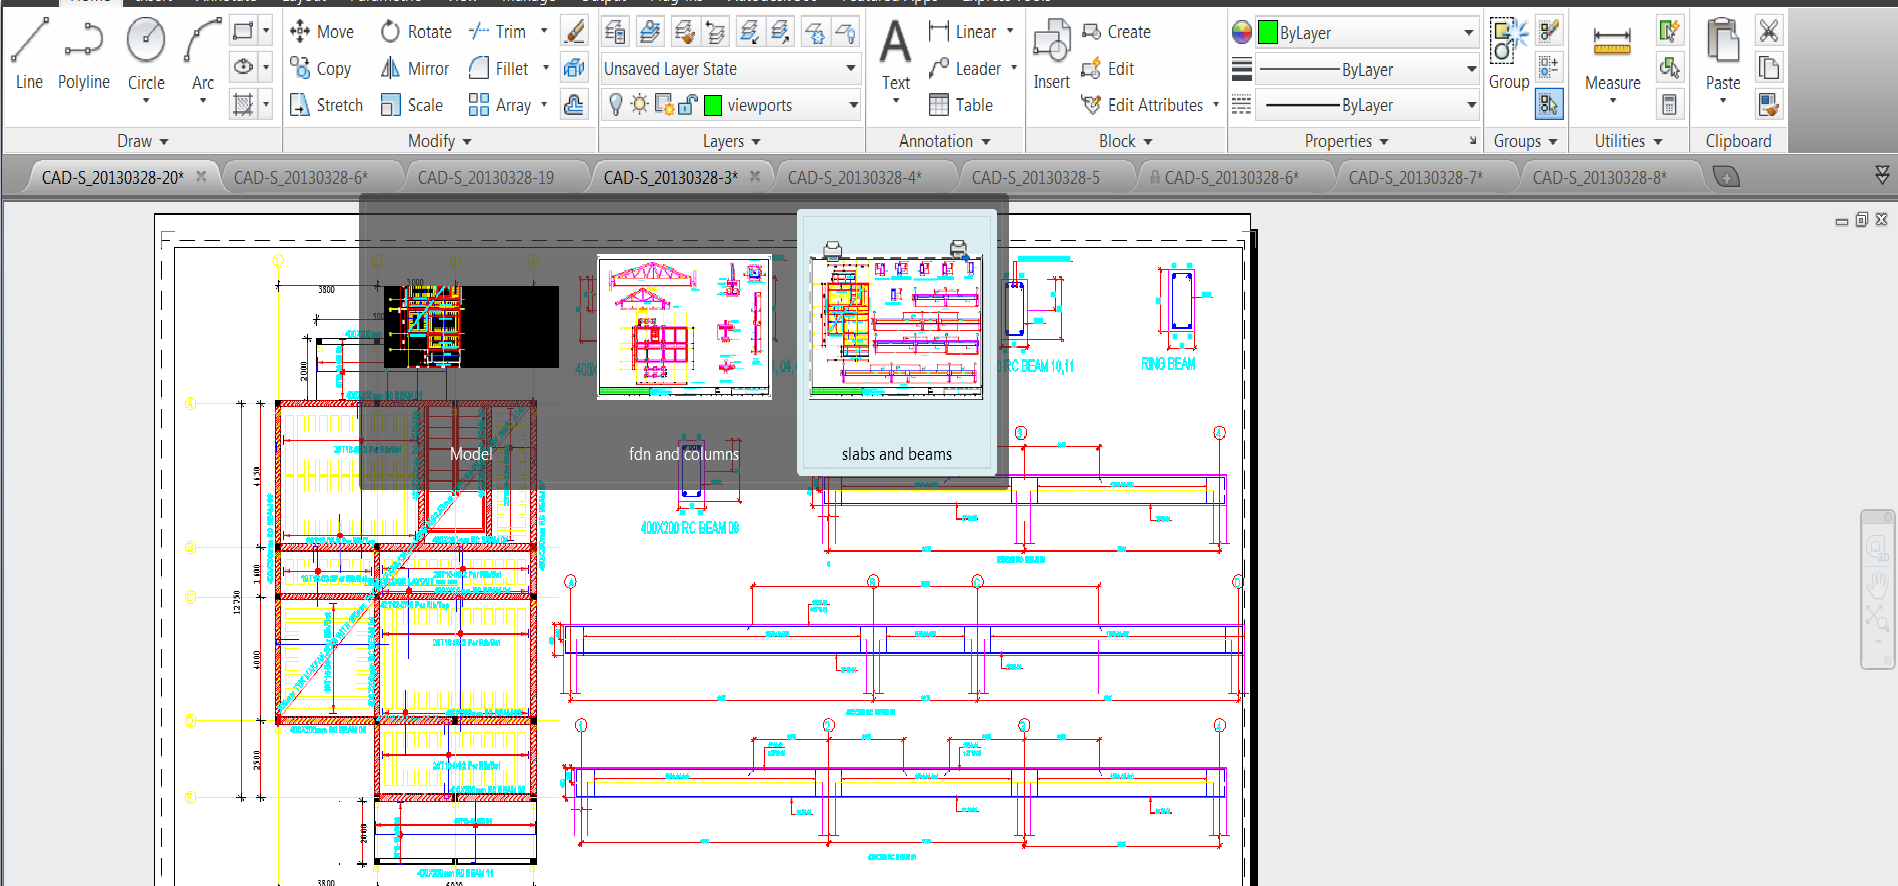
Task: Open the ByLayer linetype dropdown
Action: point(1366,105)
